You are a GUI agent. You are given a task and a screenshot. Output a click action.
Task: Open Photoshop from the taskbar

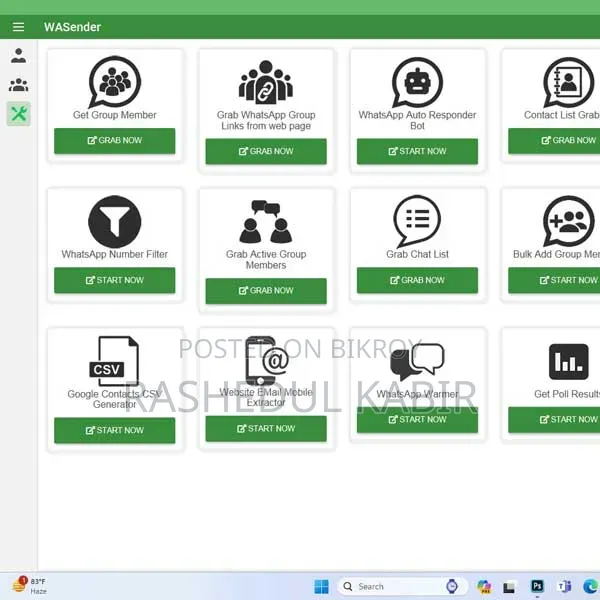[x=537, y=586]
